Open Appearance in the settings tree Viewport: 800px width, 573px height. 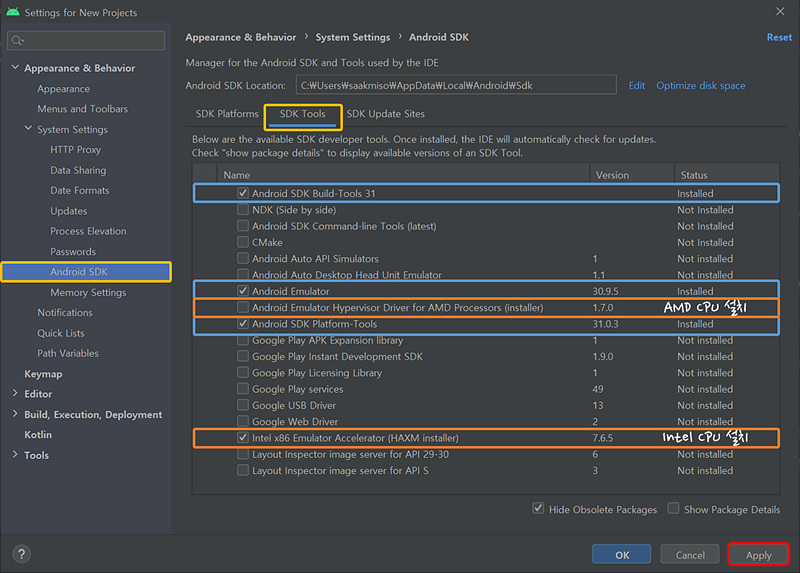point(63,89)
